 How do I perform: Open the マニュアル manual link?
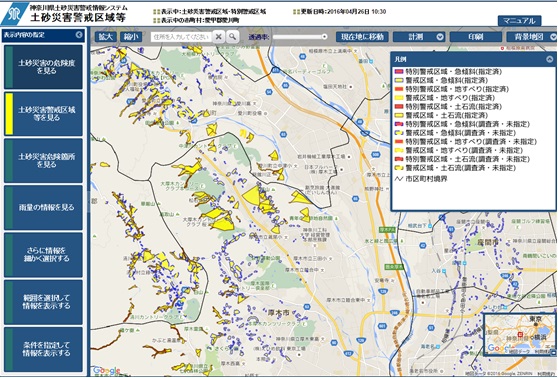tap(519, 21)
